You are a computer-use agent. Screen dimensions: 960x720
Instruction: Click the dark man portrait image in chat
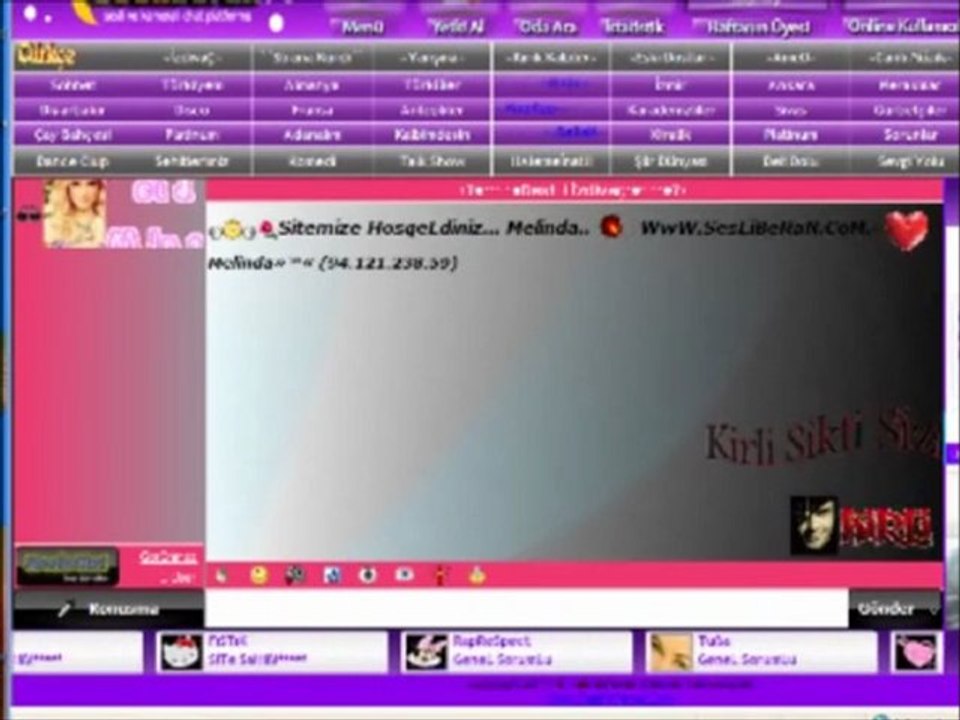click(814, 525)
